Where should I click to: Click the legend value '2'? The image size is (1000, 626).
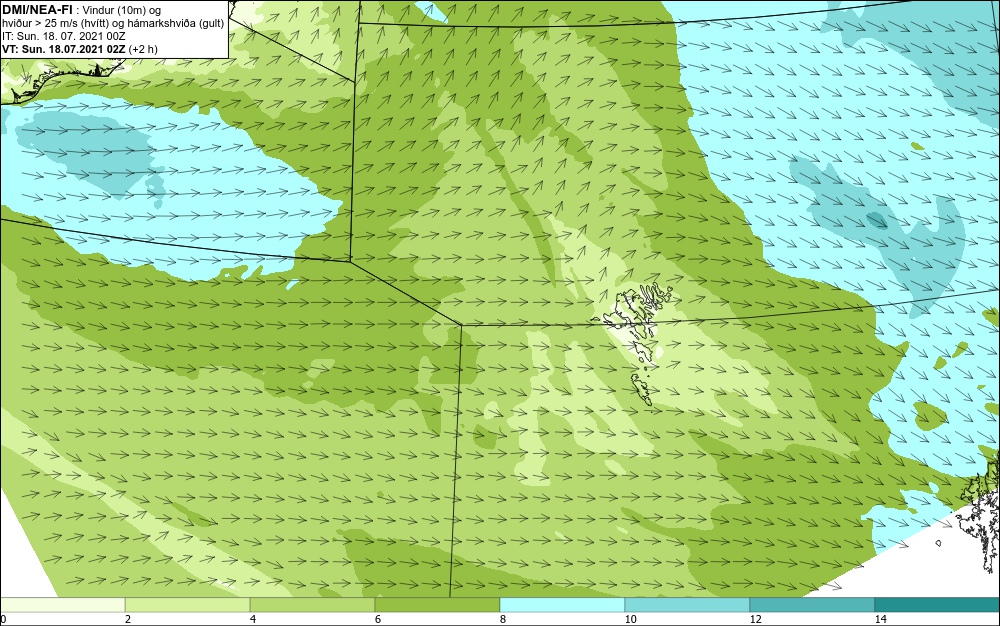pos(128,619)
